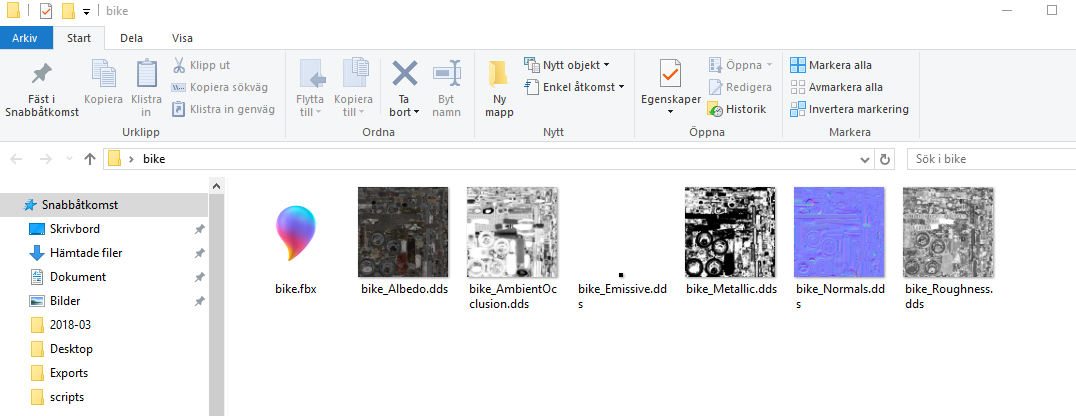Click the Sök i bike search box

(x=991, y=159)
